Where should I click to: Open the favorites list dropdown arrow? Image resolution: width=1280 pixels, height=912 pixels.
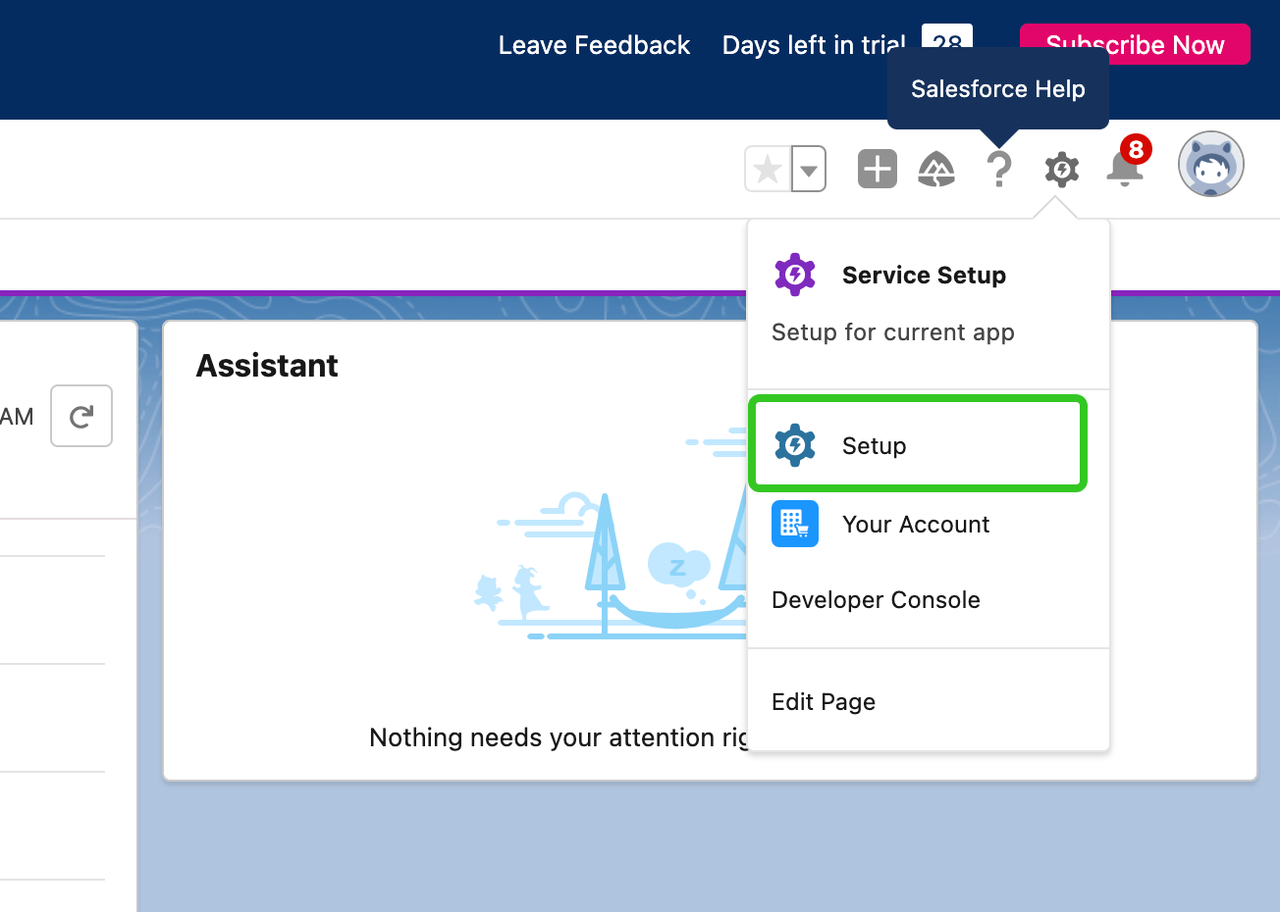click(809, 170)
